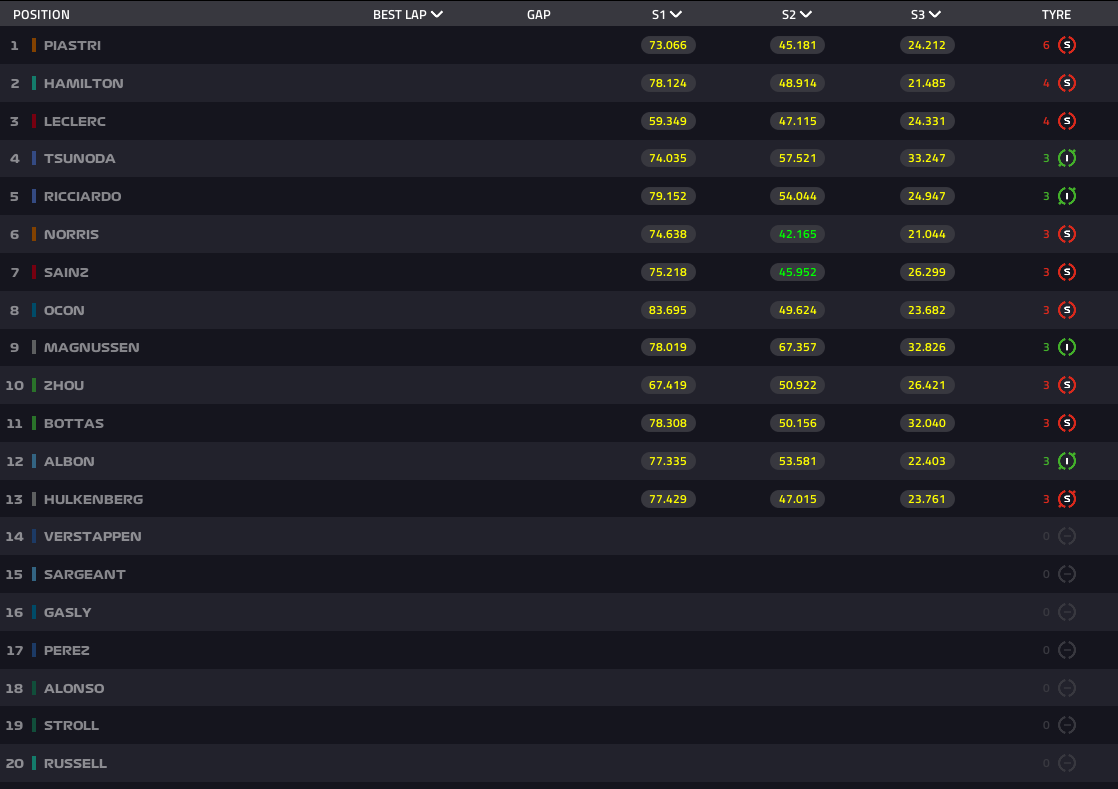Click Sainz's green S2 time 45.952

coord(797,272)
